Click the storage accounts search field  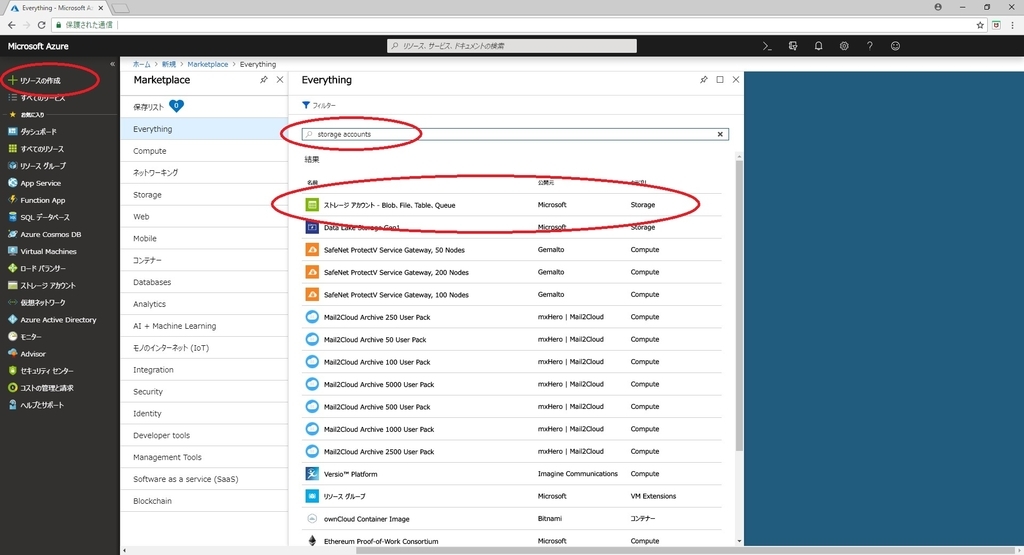pyautogui.click(x=515, y=135)
